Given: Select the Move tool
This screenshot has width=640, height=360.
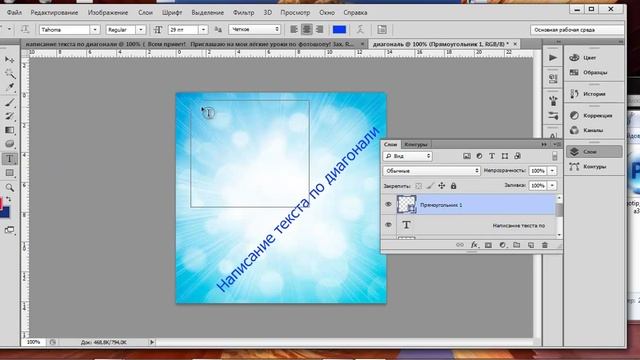Looking at the screenshot, I should (x=9, y=60).
